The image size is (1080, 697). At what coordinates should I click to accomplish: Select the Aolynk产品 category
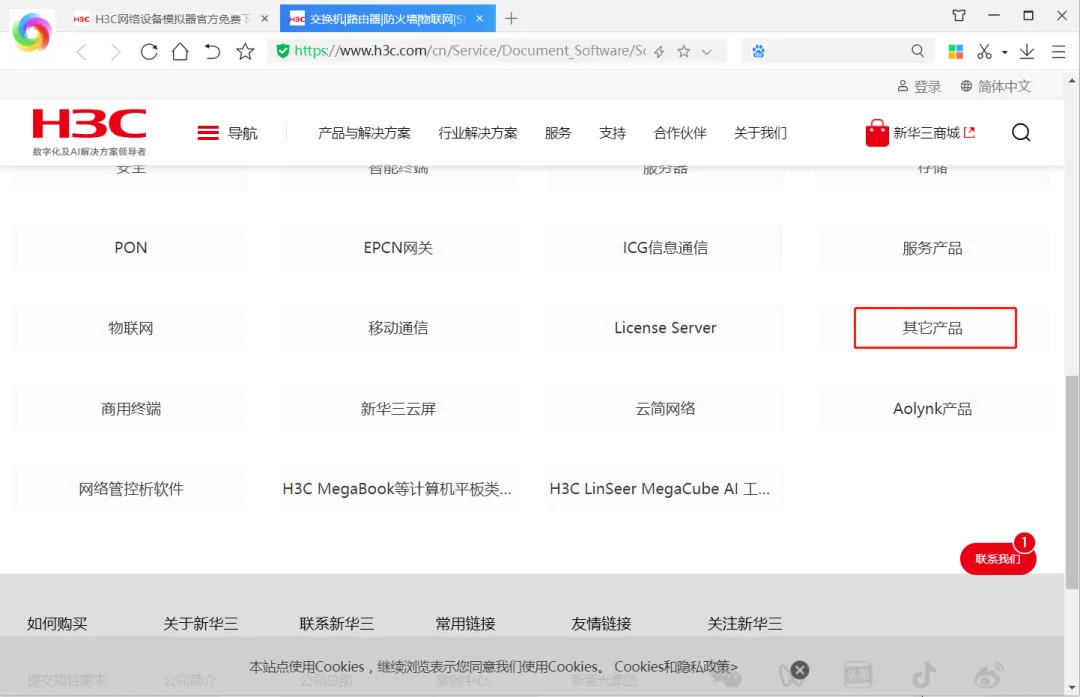[933, 409]
